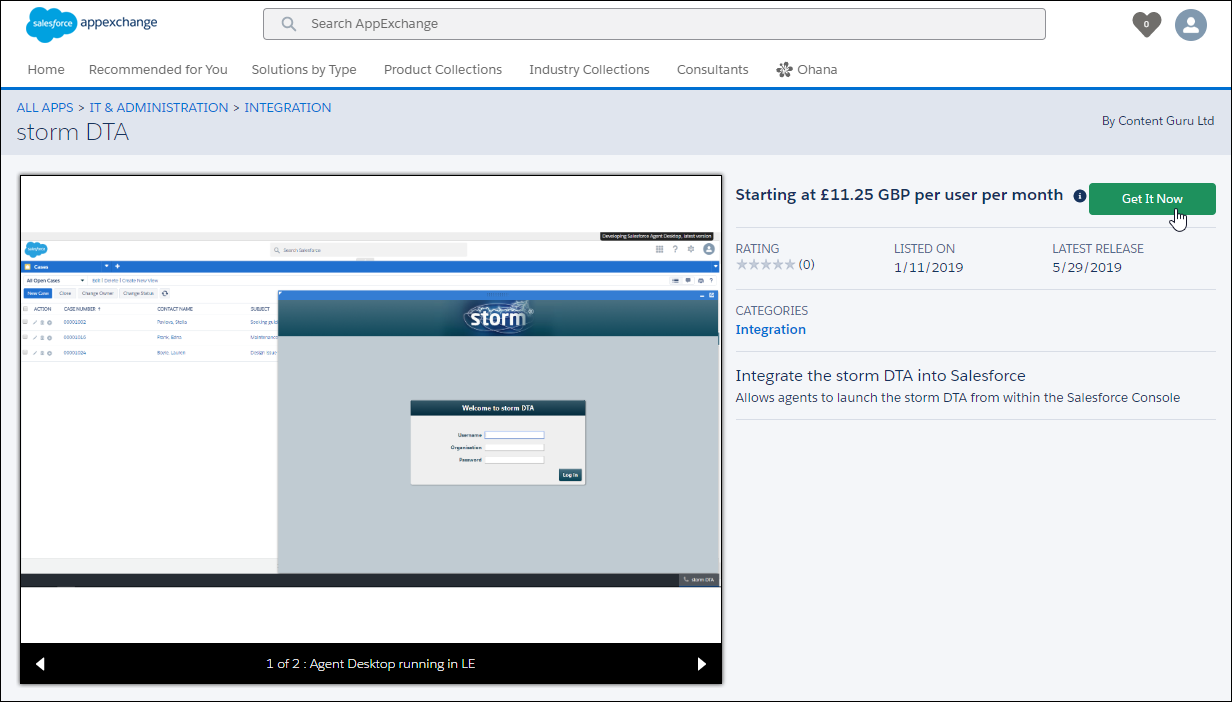Open Recommended for You tab
1232x702 pixels.
click(158, 70)
